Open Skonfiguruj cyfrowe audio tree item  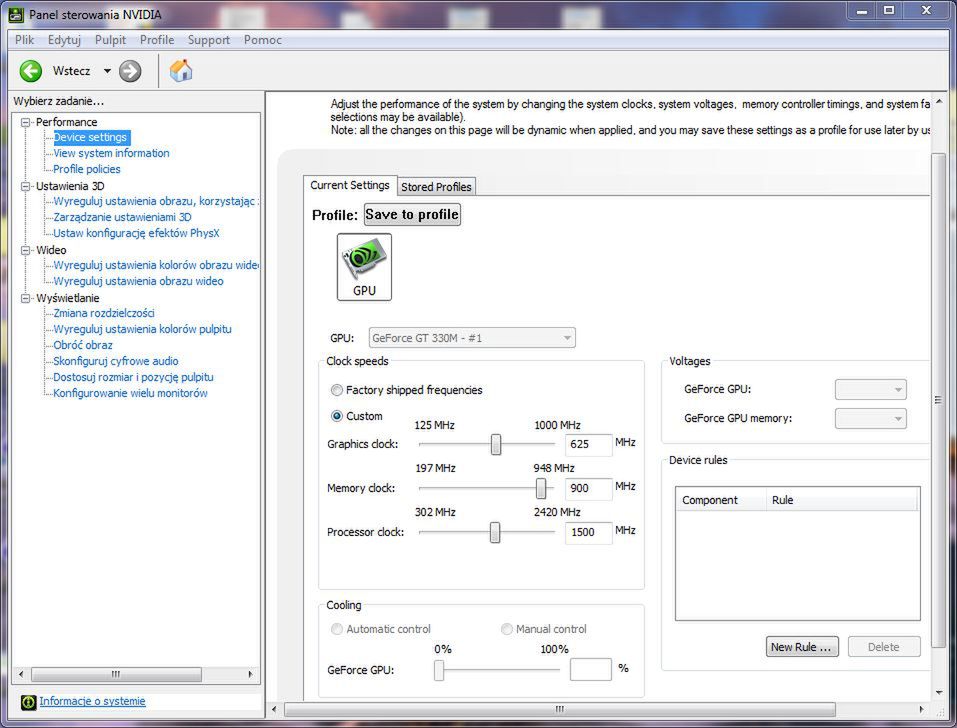[x=116, y=361]
